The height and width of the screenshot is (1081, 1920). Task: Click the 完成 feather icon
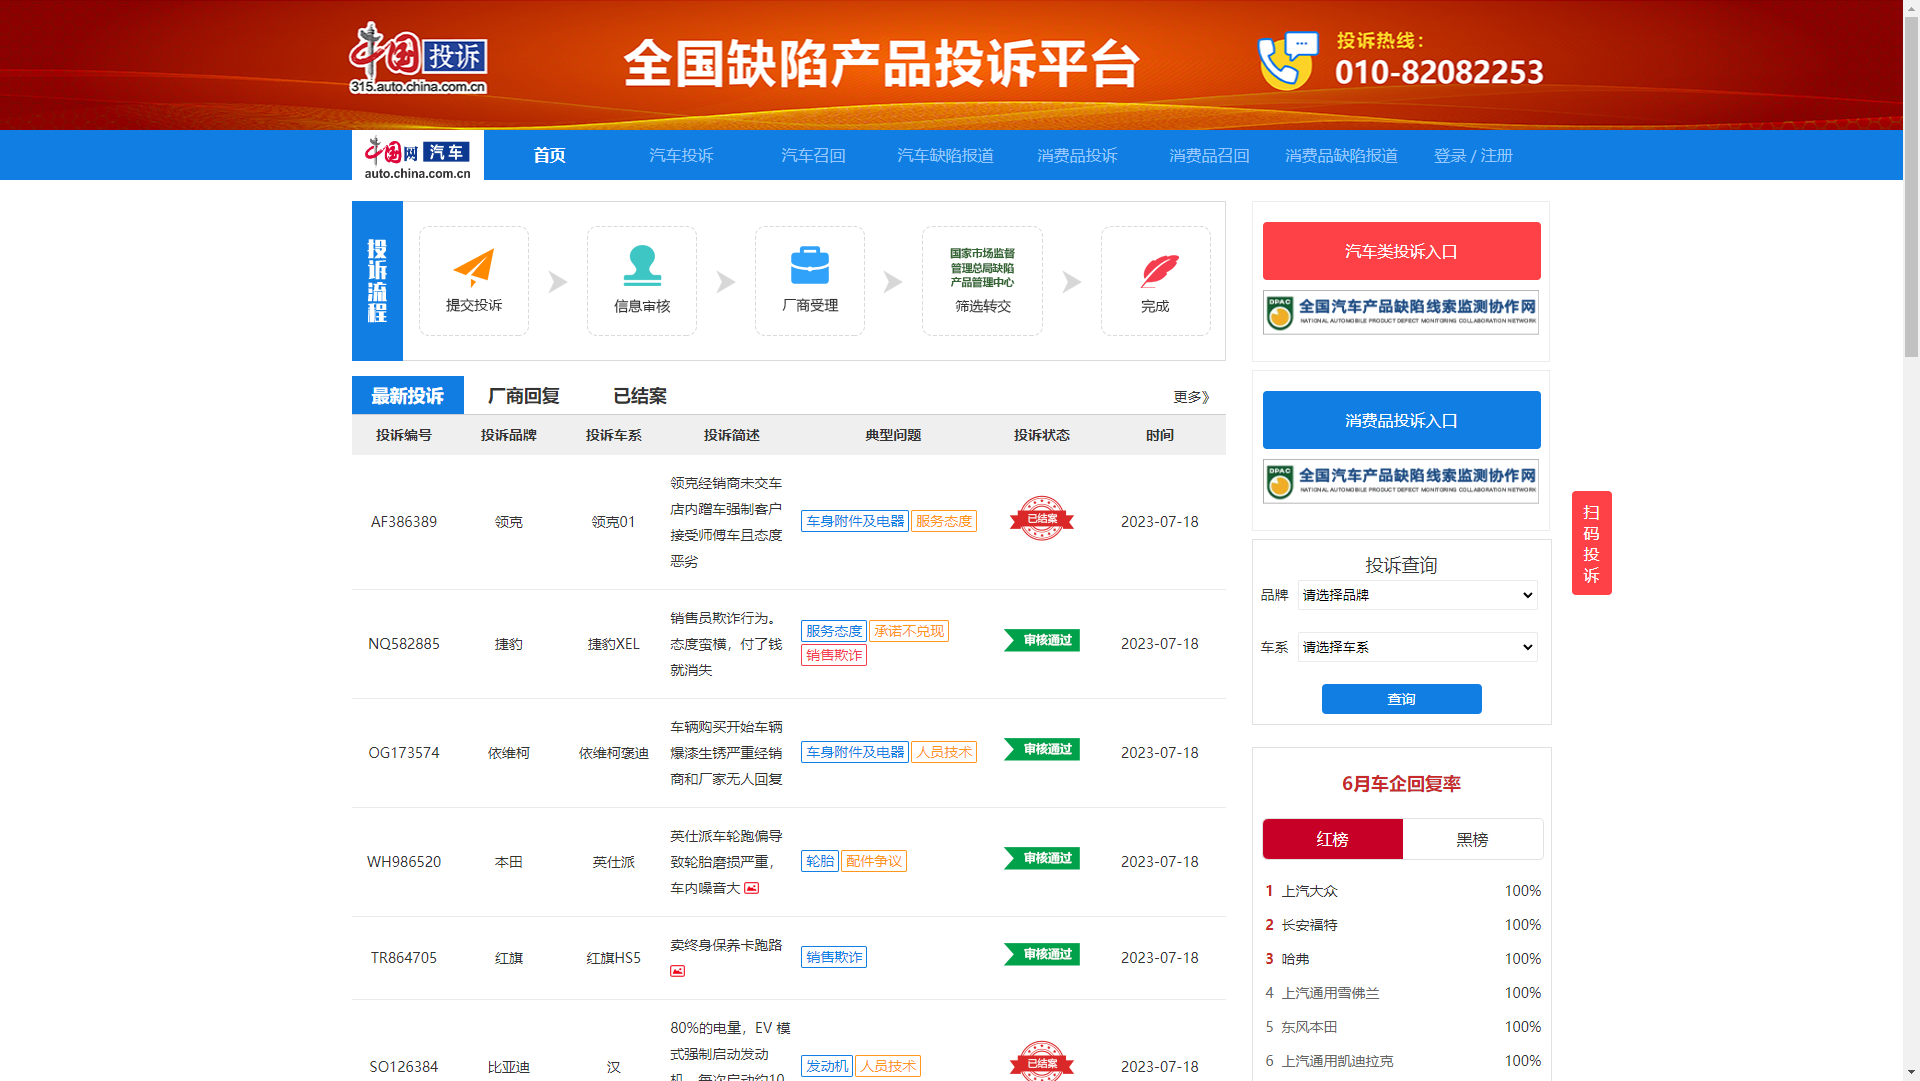coord(1160,270)
